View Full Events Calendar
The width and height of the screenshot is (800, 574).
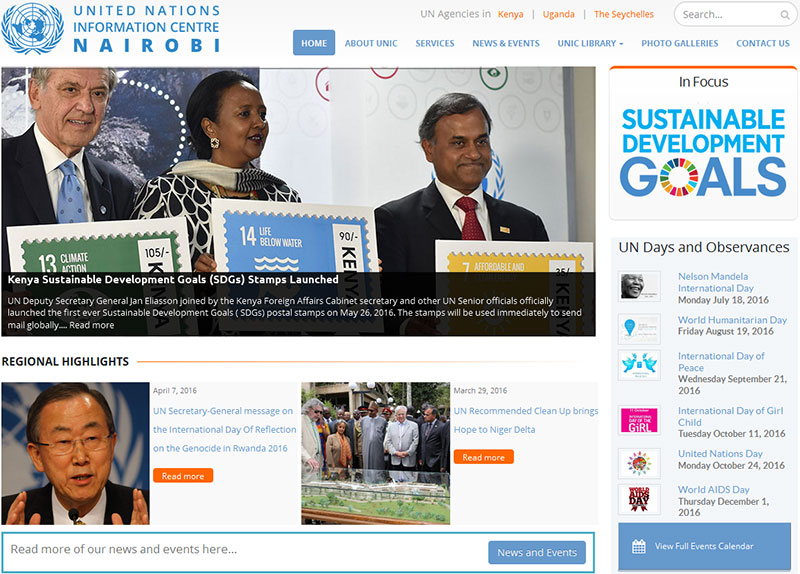[x=703, y=546]
